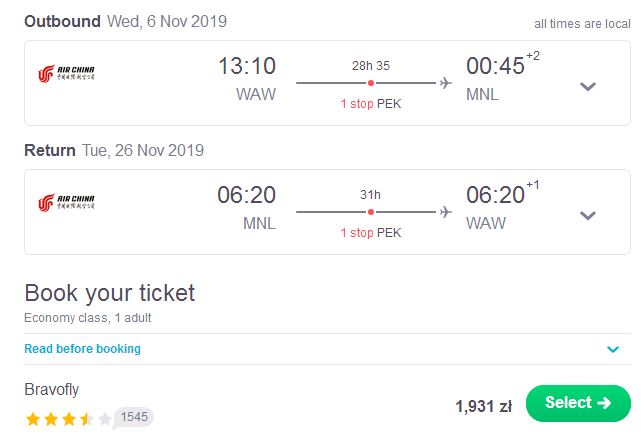This screenshot has height=432, width=641.
Task: Select the Bravofly 1,931 zł offer
Action: tap(578, 403)
